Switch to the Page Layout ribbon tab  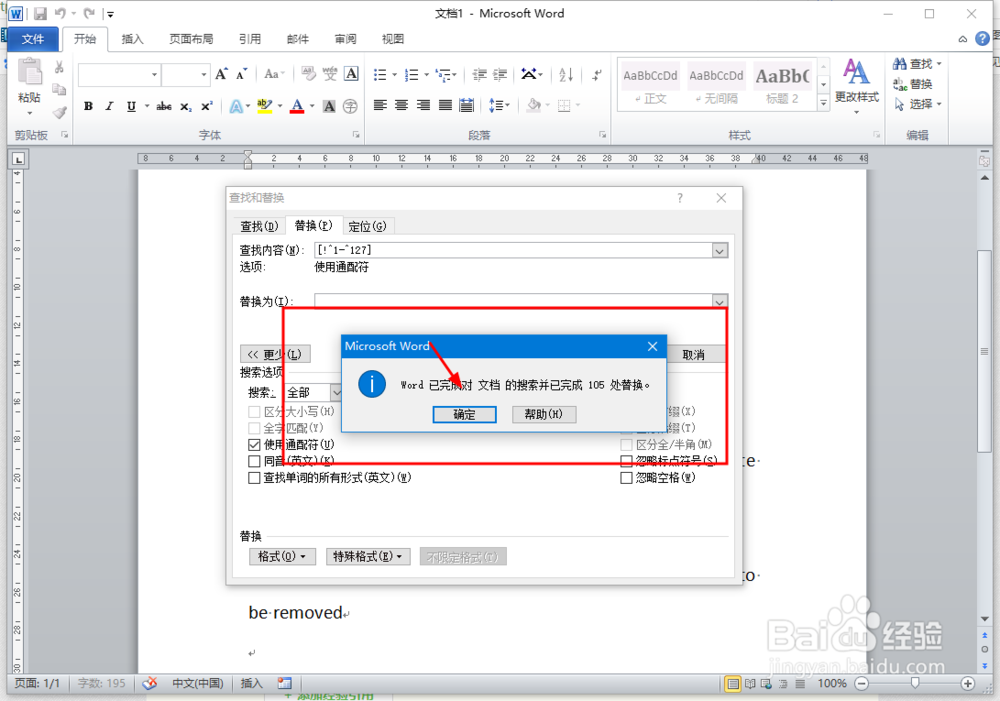pyautogui.click(x=191, y=40)
